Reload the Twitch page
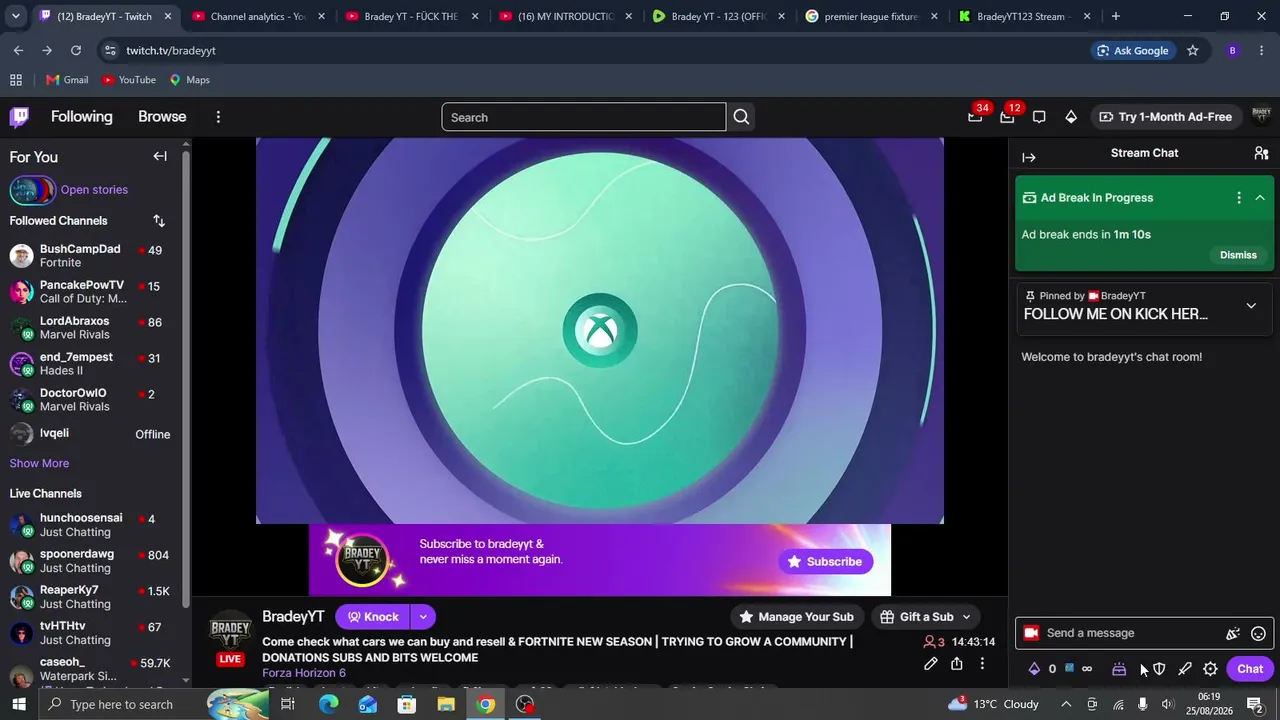Screen dimensions: 1280x720 76,51
